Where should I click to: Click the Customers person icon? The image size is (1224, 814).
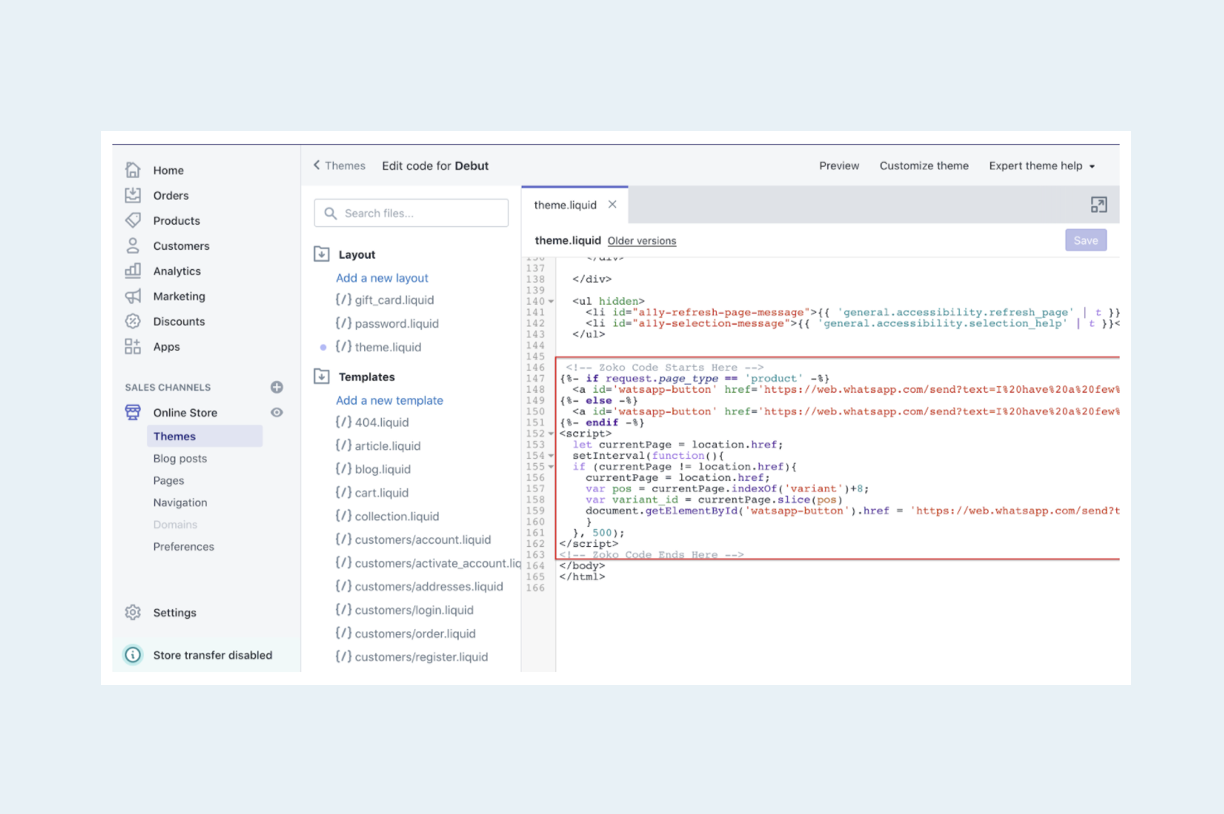point(133,245)
